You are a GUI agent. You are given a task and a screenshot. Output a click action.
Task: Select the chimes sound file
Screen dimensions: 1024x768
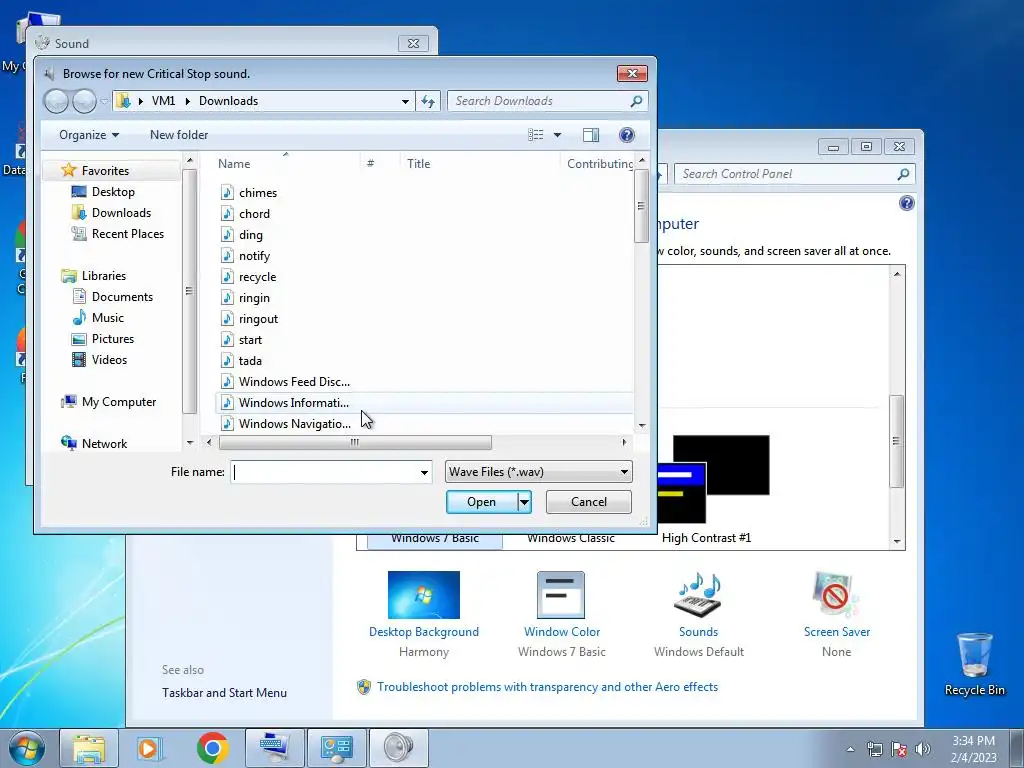point(257,193)
